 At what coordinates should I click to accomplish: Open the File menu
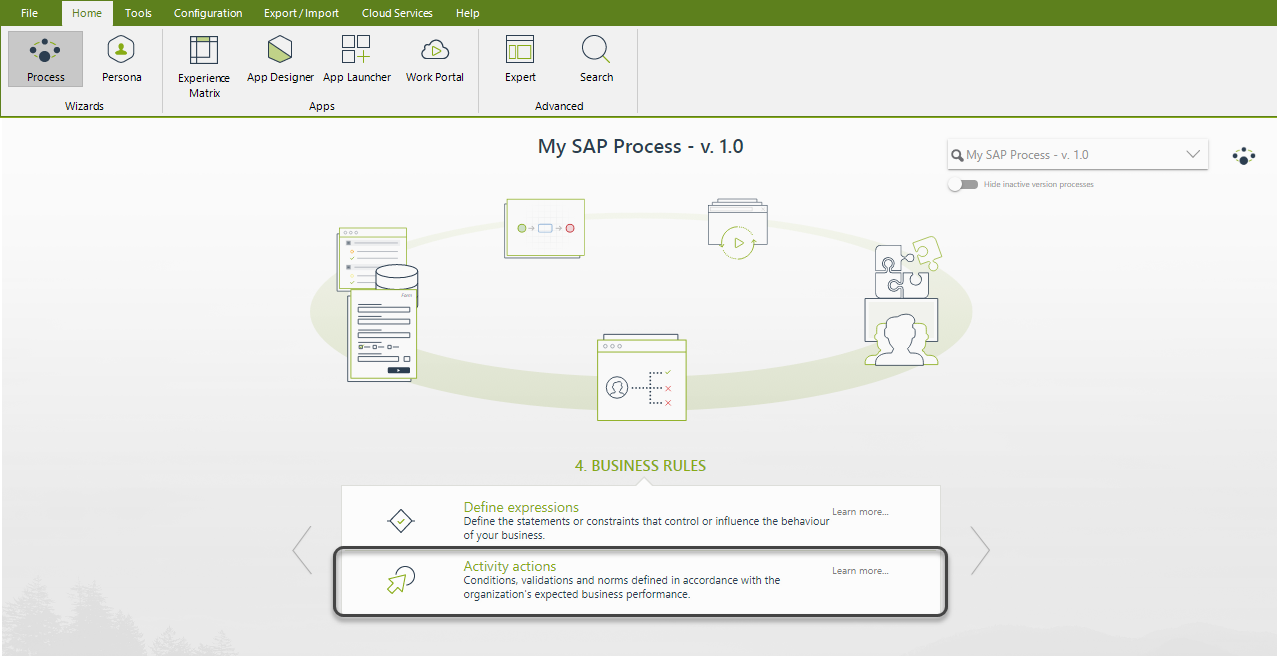point(30,13)
